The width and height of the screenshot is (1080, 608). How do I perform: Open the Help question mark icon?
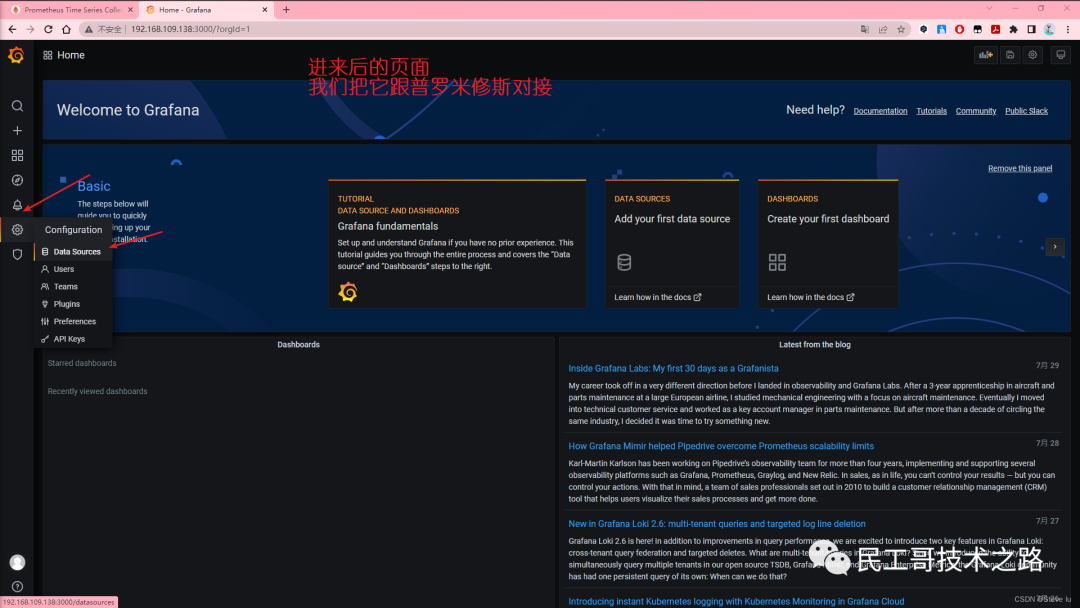[x=17, y=587]
